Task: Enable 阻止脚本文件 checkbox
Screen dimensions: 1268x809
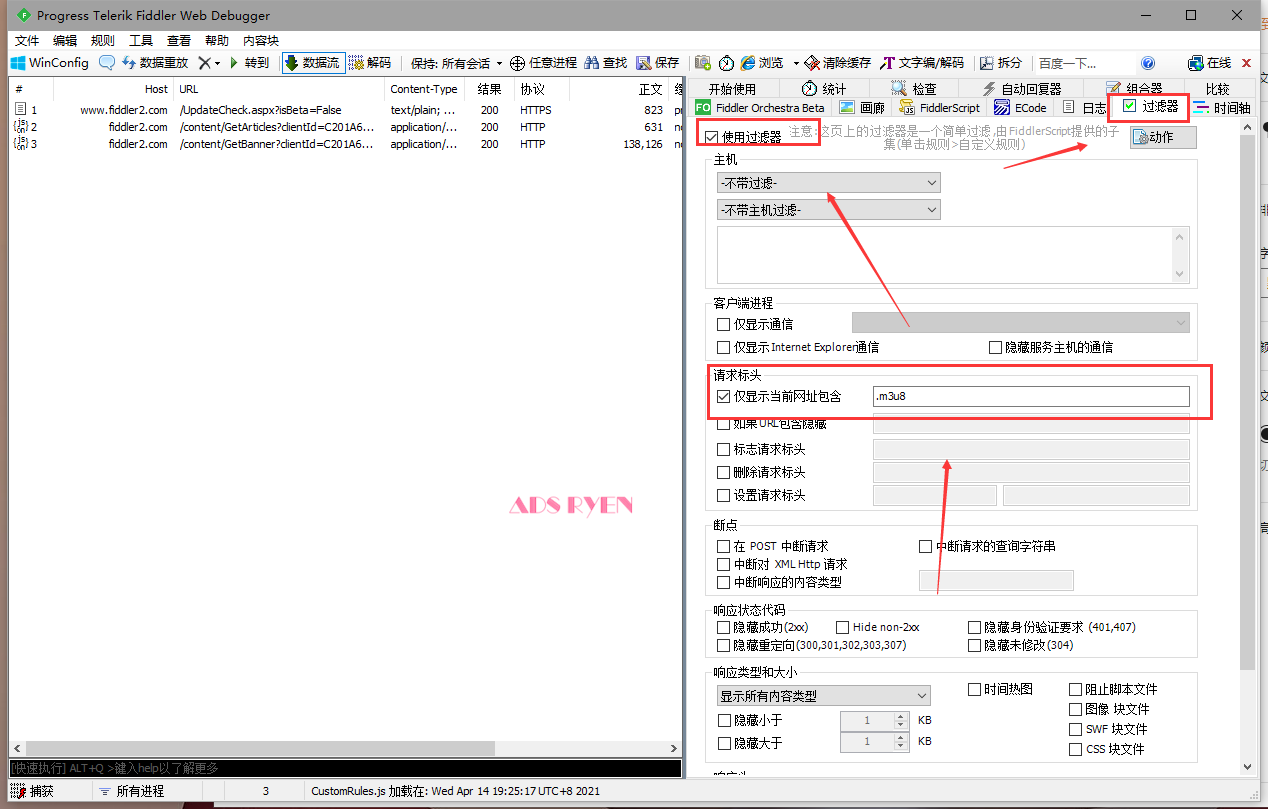Action: (1076, 689)
